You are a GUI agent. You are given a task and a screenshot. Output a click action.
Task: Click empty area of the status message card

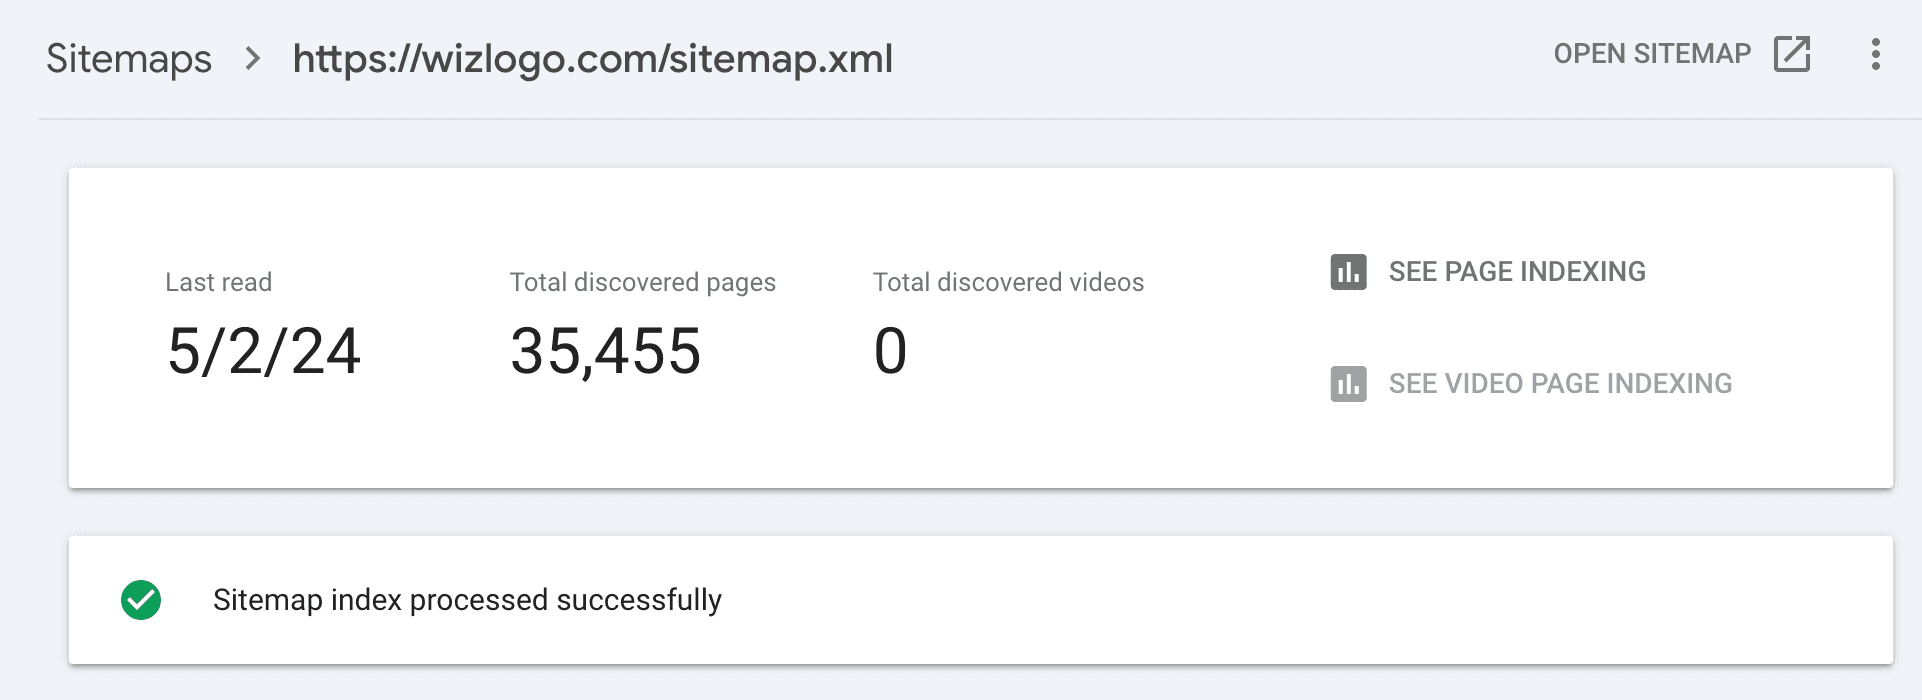pos(1300,600)
